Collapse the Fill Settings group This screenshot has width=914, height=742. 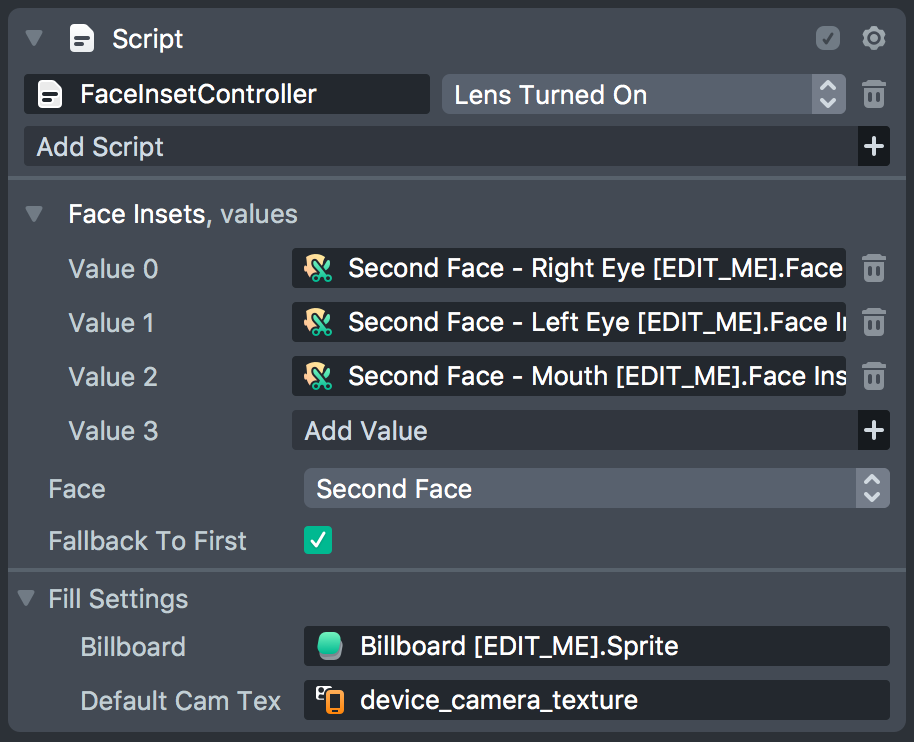[27, 599]
